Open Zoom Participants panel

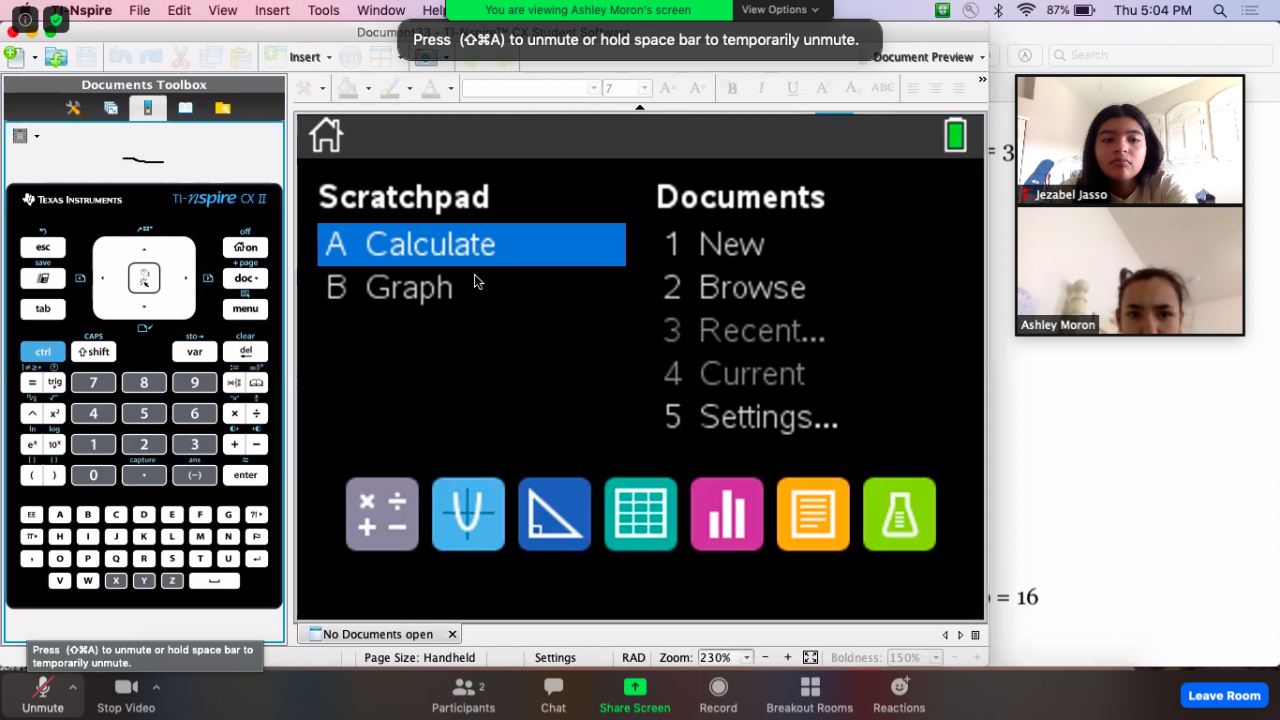[x=463, y=695]
